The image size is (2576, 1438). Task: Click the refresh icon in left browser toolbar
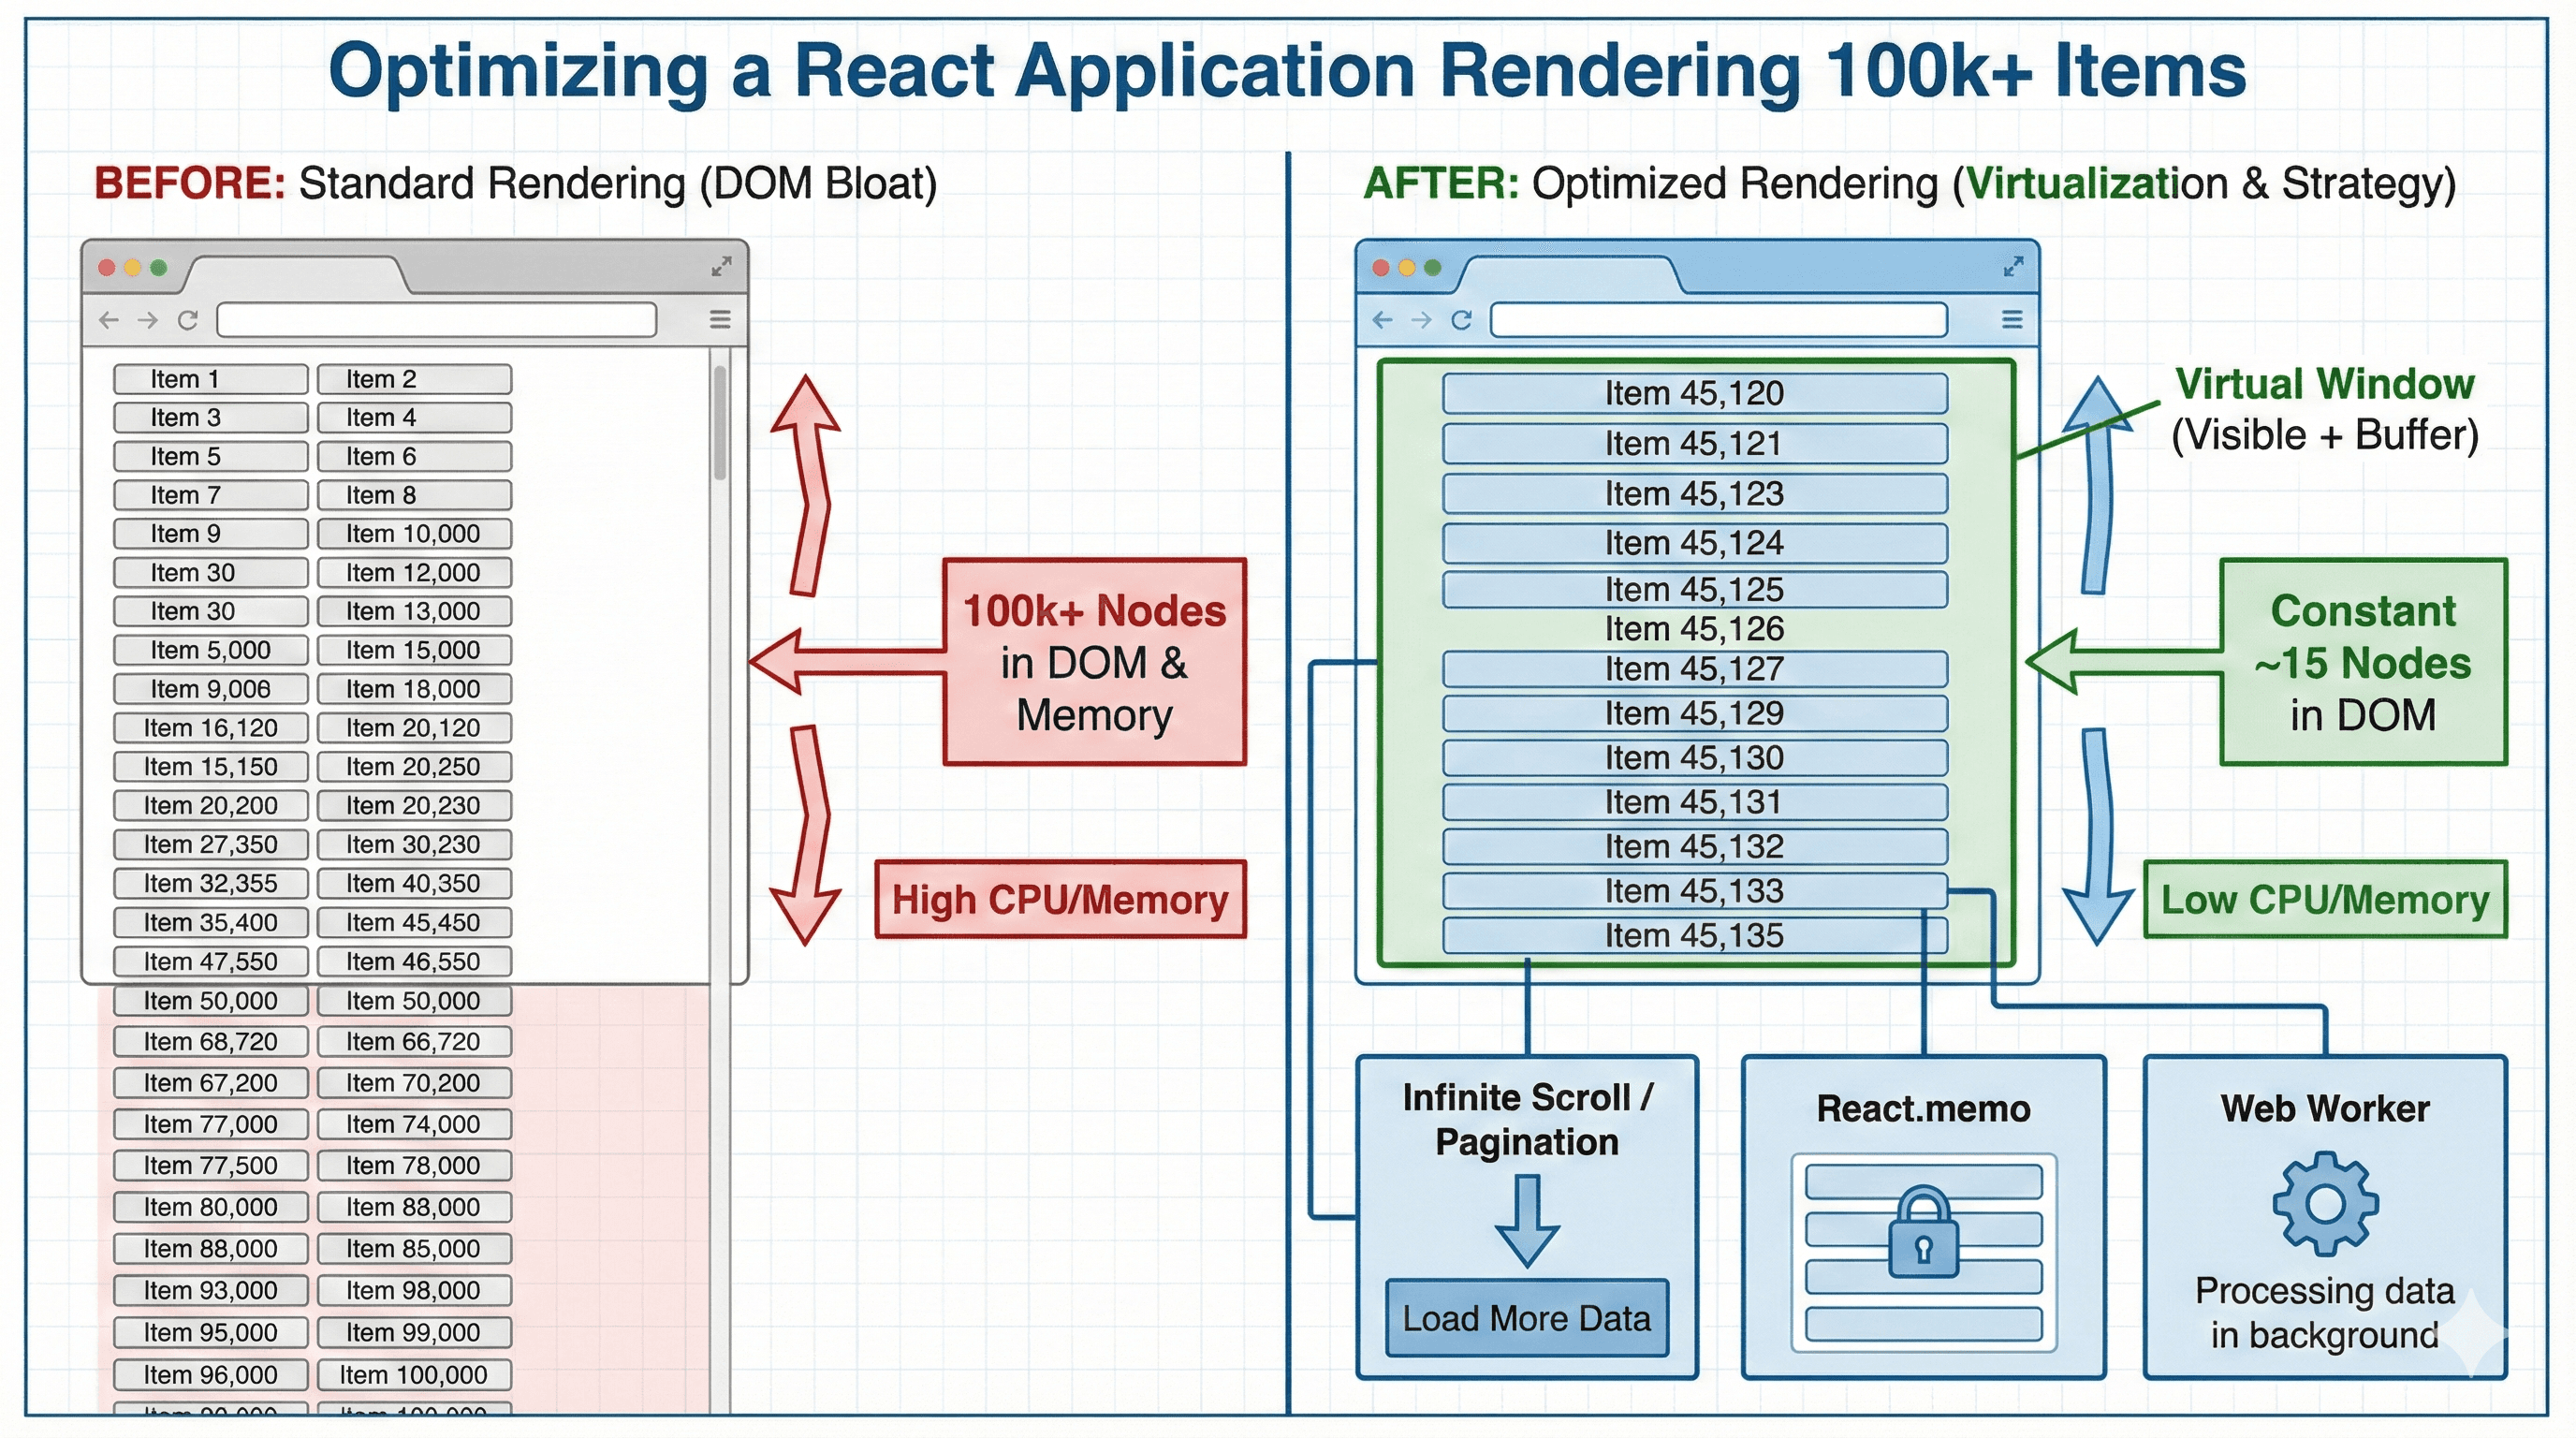[187, 320]
